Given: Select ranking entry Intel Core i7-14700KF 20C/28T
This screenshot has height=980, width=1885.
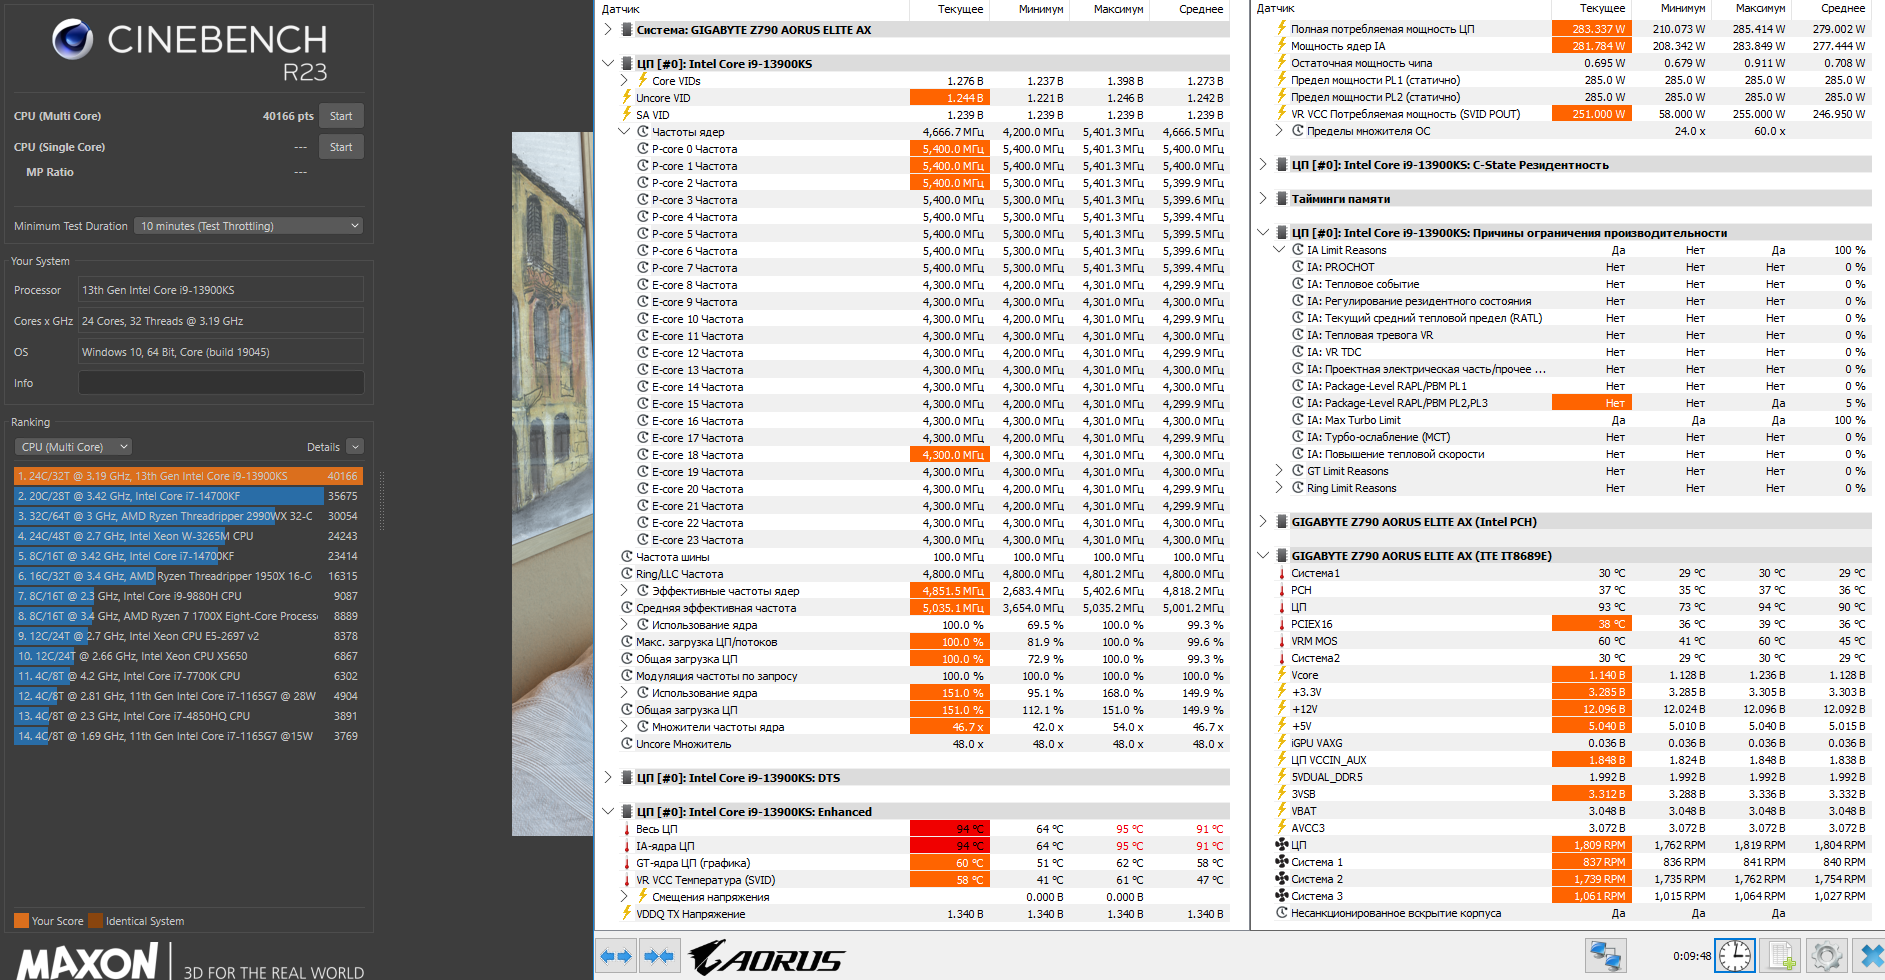Looking at the screenshot, I should coord(188,496).
